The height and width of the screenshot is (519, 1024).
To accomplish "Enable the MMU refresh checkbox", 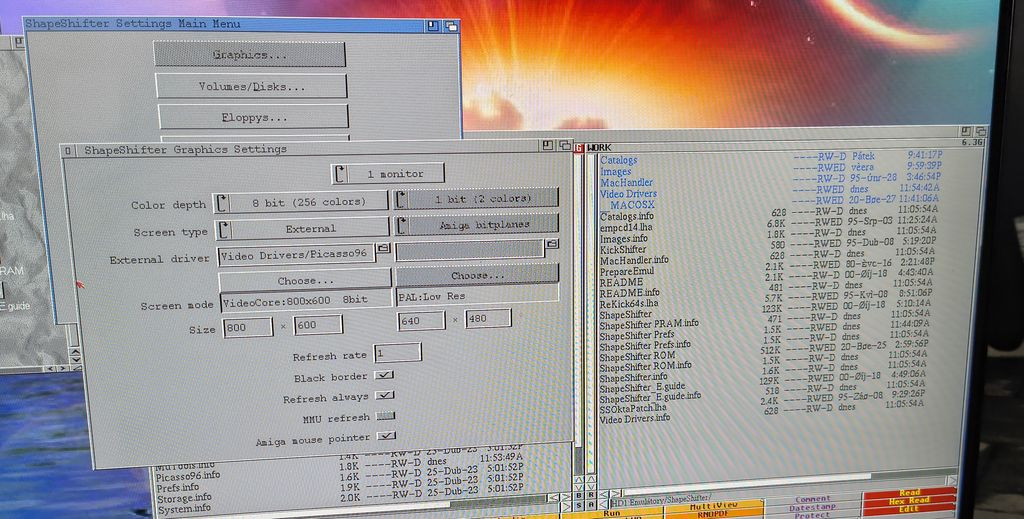I will click(384, 416).
